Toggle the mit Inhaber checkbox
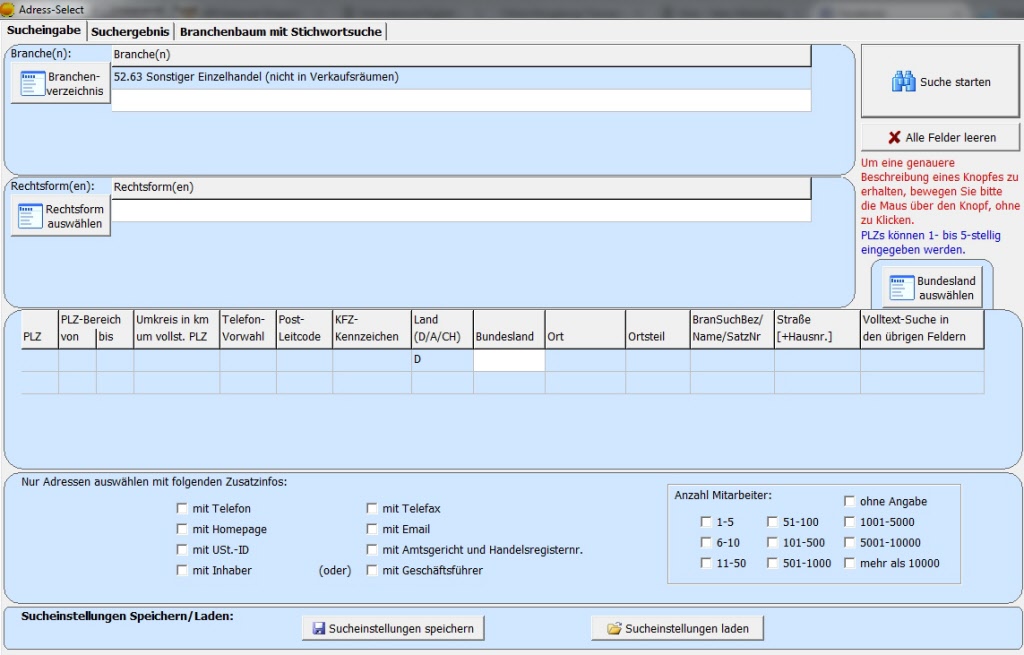This screenshot has height=655, width=1024. tap(182, 570)
